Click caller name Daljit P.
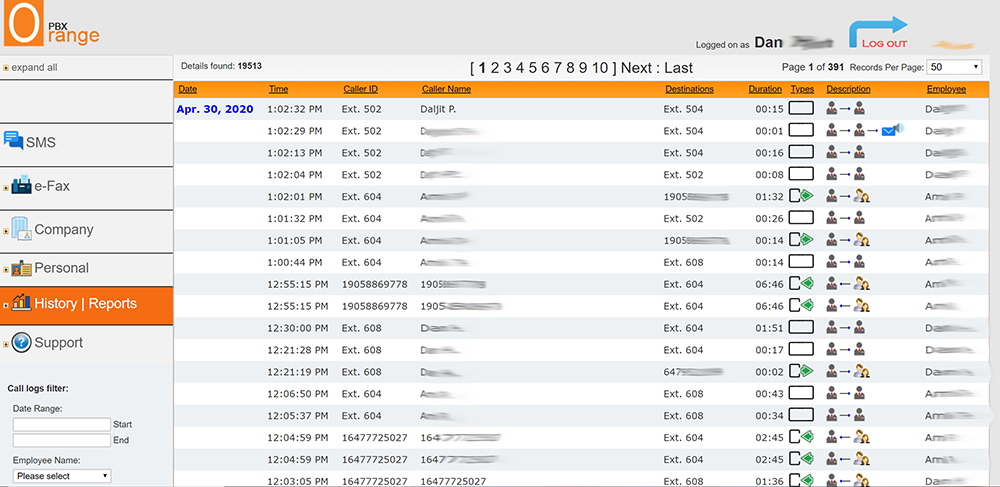The width and height of the screenshot is (1000, 487). pos(438,109)
